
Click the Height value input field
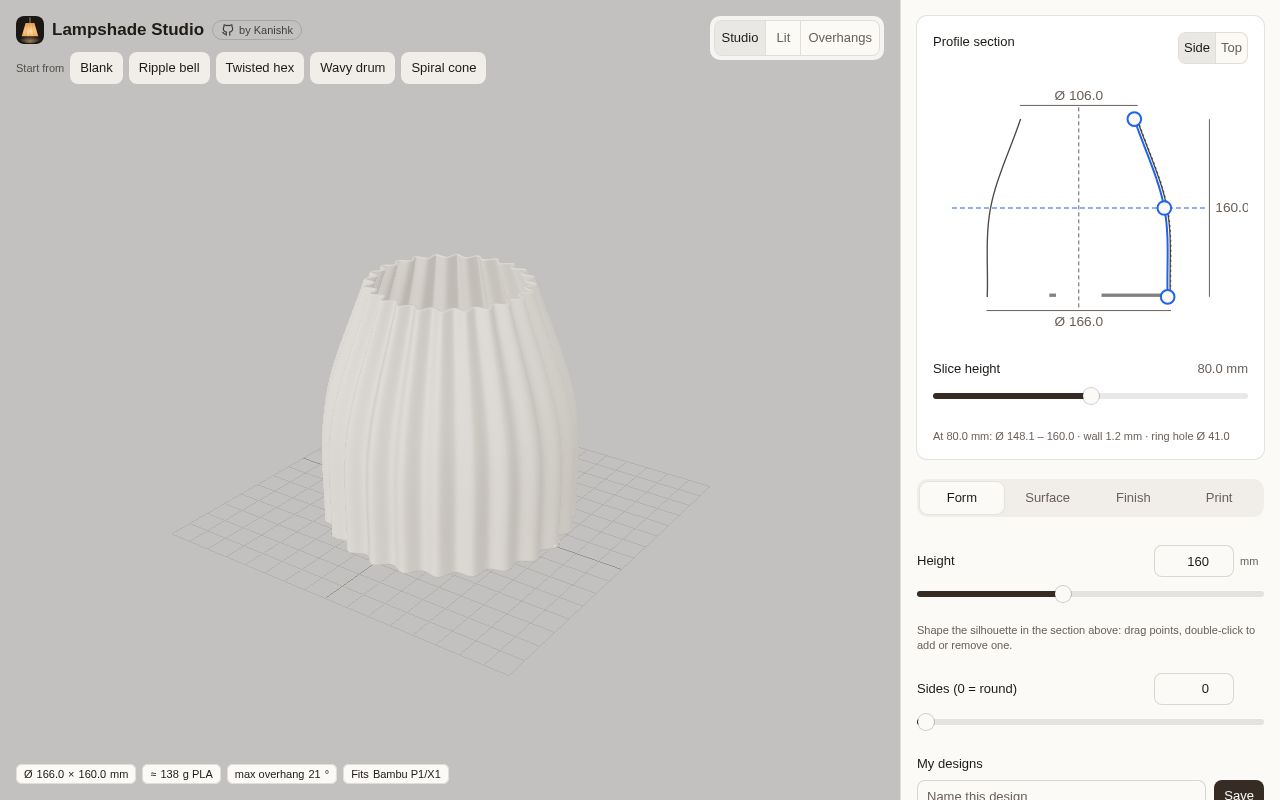(x=1194, y=561)
